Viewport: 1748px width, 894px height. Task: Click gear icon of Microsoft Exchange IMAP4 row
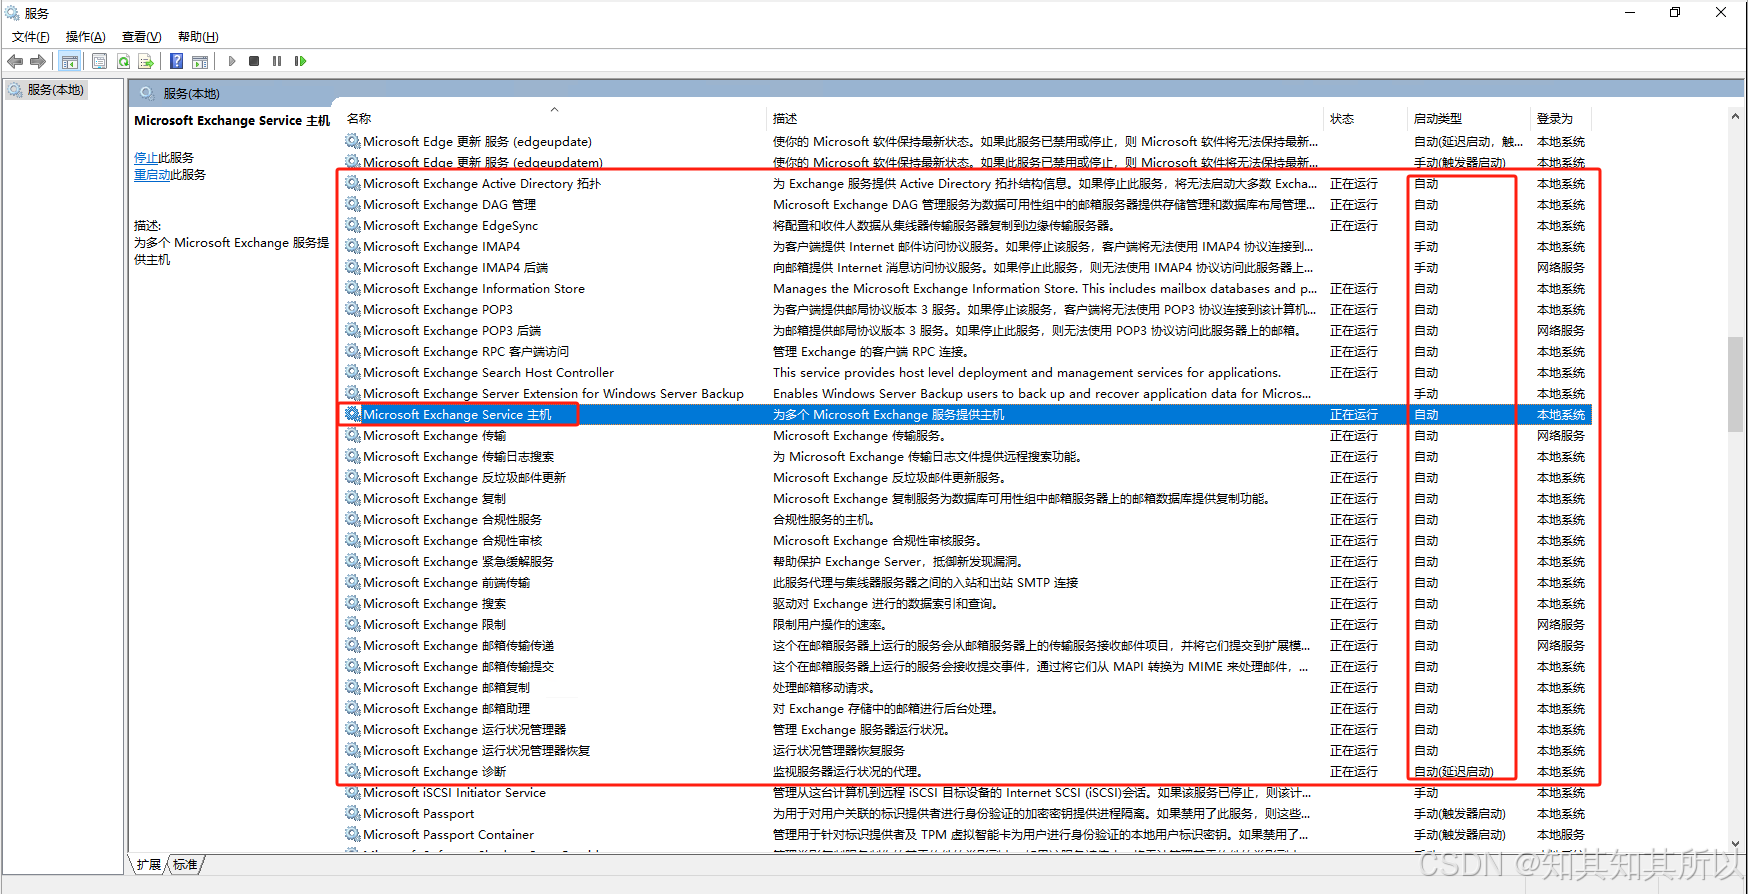click(x=353, y=246)
